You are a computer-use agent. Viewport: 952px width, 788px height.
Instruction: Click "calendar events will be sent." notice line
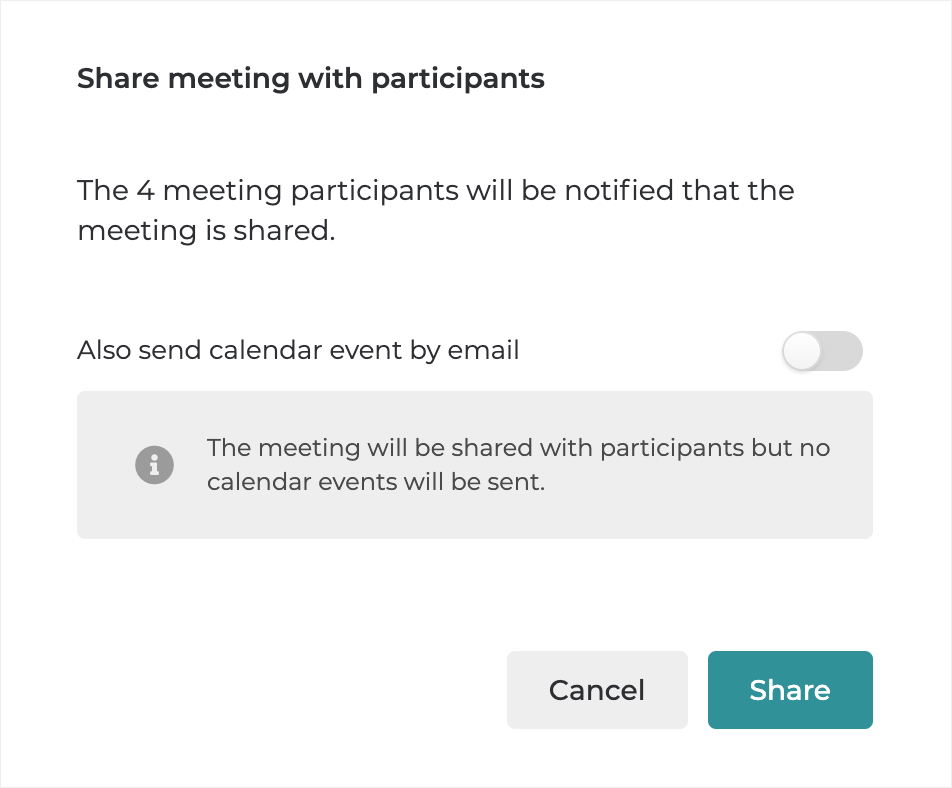[375, 482]
